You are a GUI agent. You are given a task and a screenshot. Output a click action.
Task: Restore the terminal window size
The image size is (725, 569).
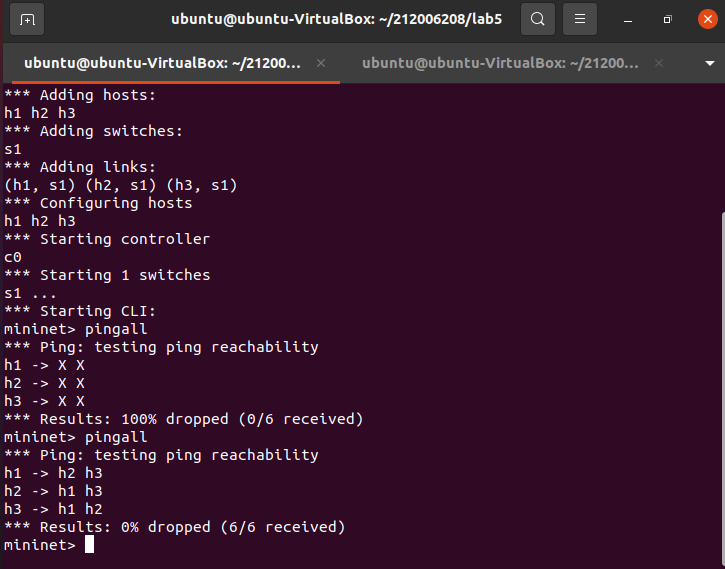(x=667, y=19)
